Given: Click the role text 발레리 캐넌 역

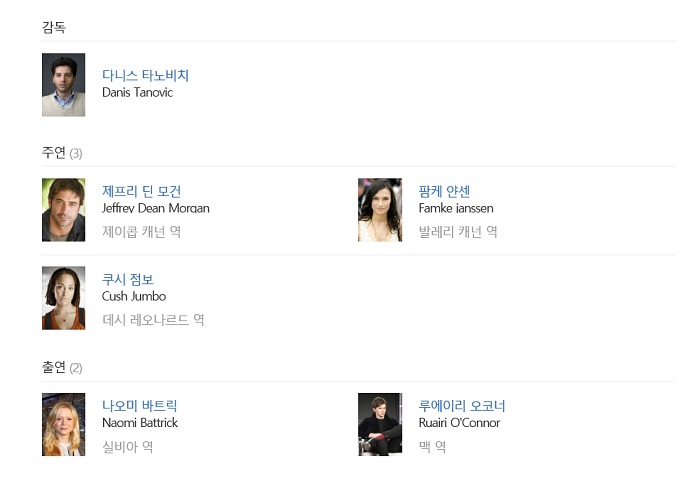Looking at the screenshot, I should tap(458, 231).
